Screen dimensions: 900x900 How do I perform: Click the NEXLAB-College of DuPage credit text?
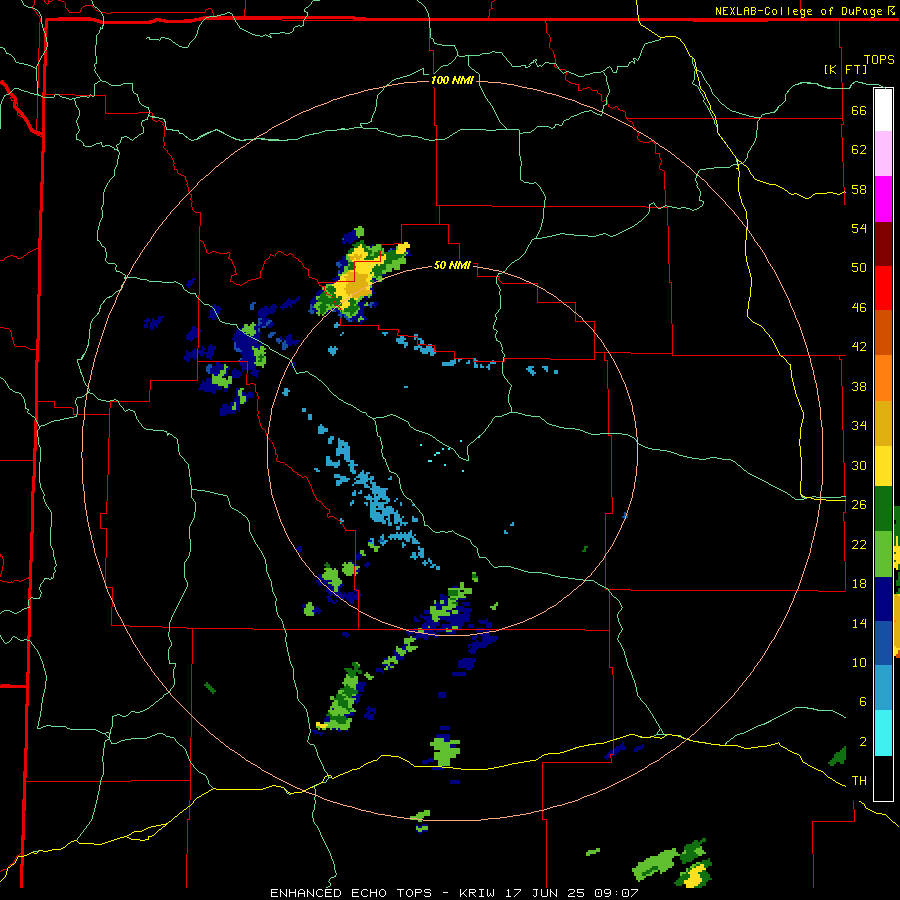800,11
